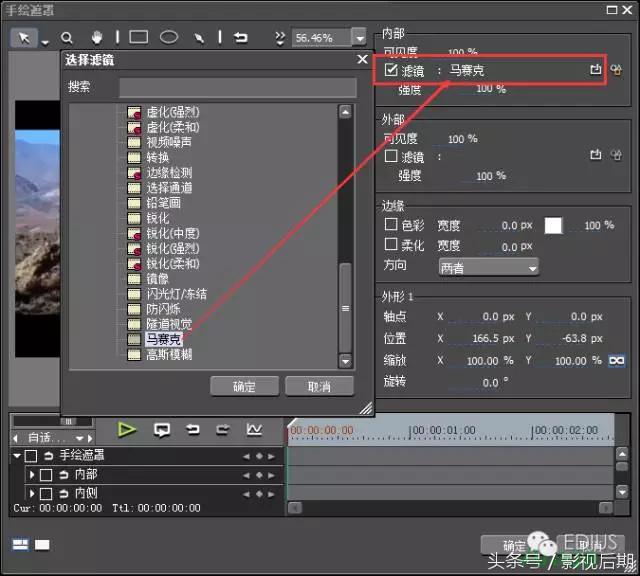Expand the 内部 track row
The width and height of the screenshot is (640, 576).
pyautogui.click(x=31, y=475)
